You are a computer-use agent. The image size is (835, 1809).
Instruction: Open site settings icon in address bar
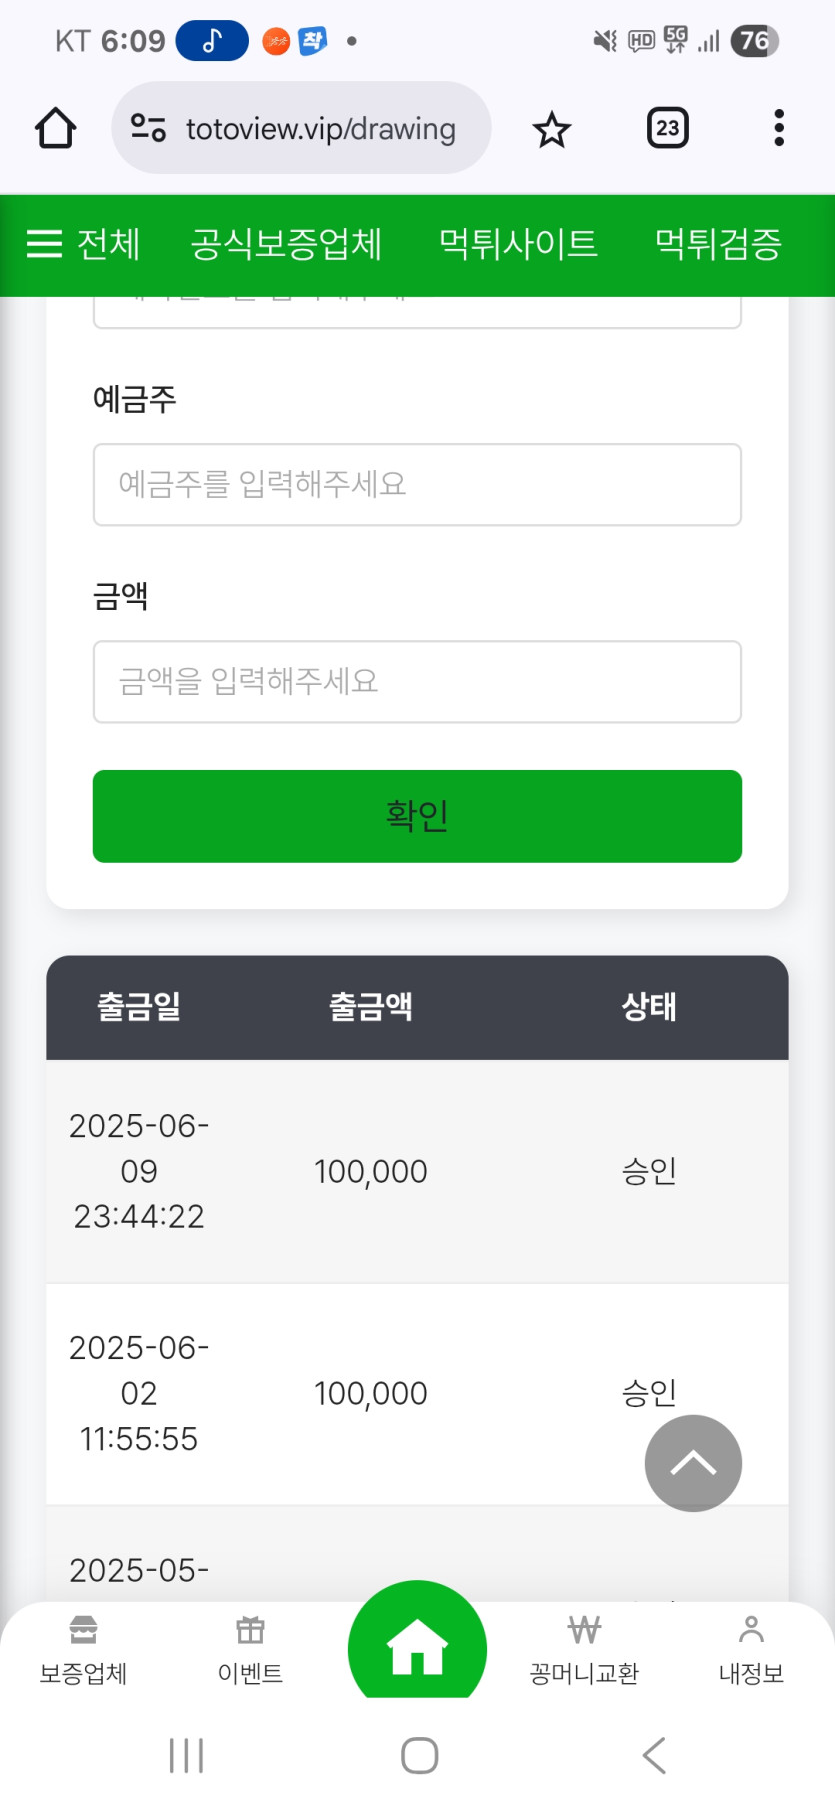tap(148, 128)
